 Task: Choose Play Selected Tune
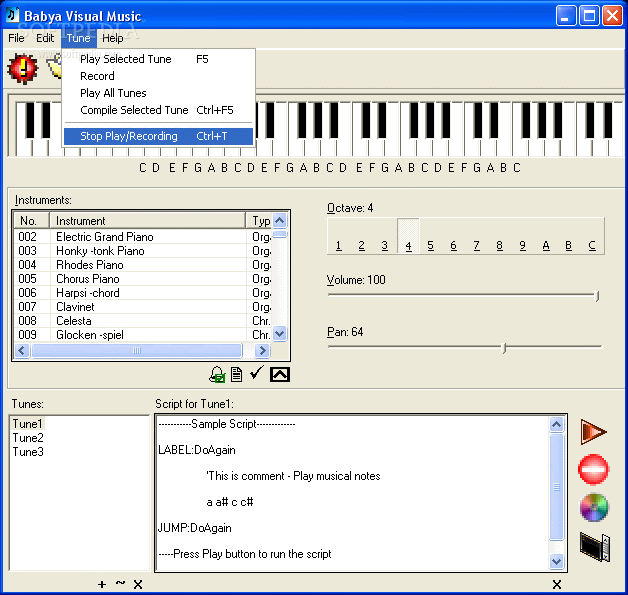click(158, 59)
